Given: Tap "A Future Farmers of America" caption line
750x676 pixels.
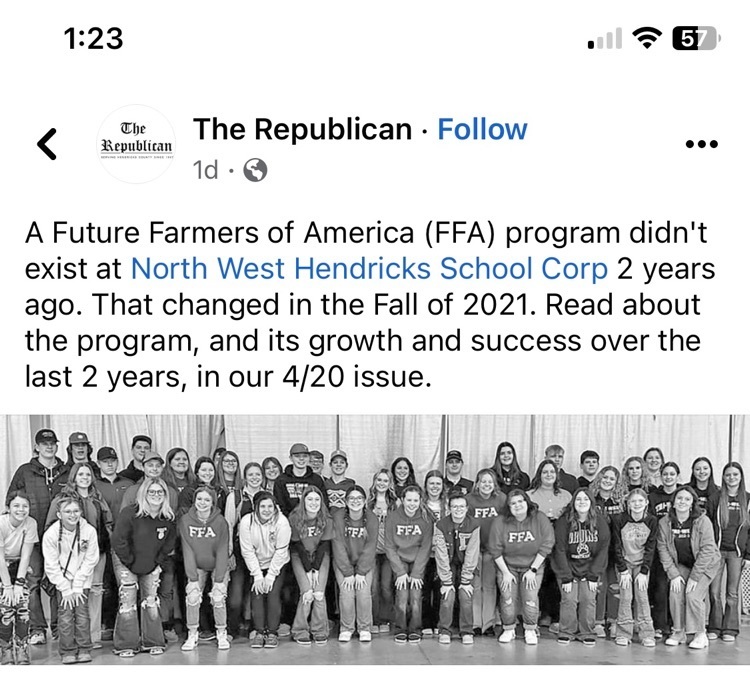Looking at the screenshot, I should [220, 233].
